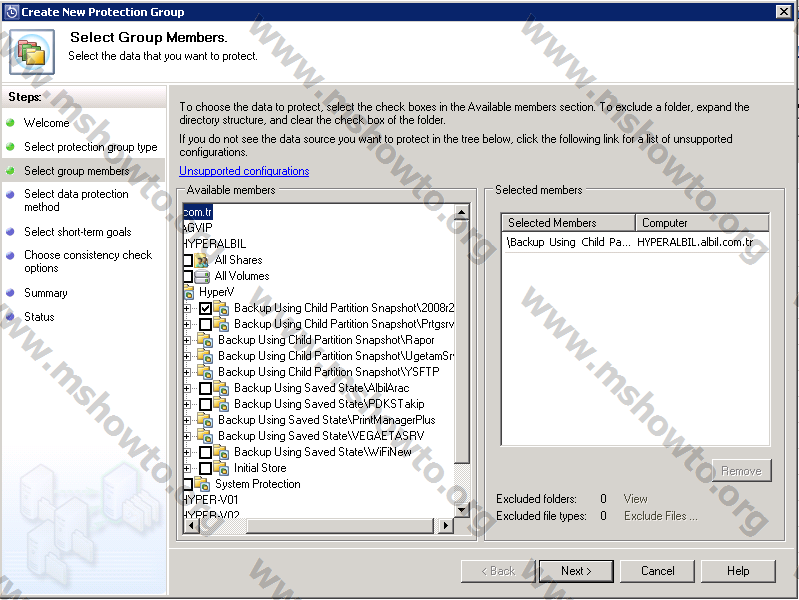The width and height of the screenshot is (799, 600).
Task: Check the Saved State AlbilArac checkbox
Action: pyautogui.click(x=205, y=388)
